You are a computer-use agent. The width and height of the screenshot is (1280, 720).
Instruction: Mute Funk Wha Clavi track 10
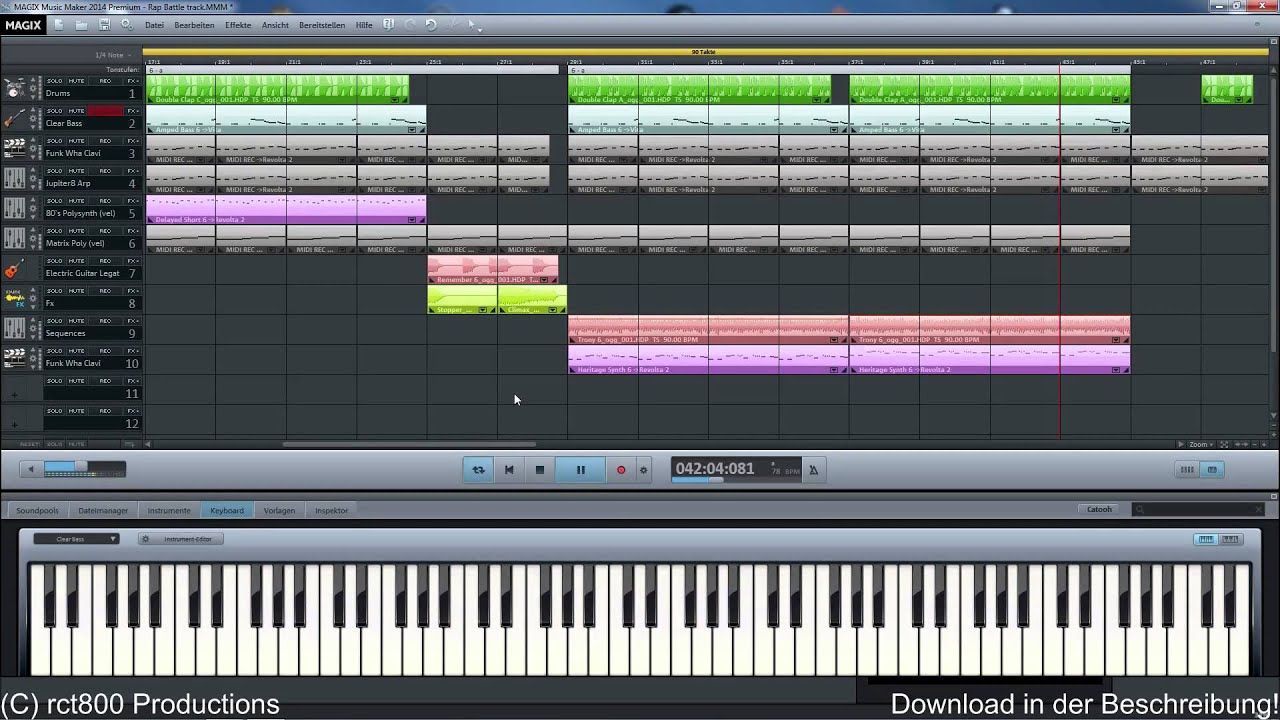[77, 351]
